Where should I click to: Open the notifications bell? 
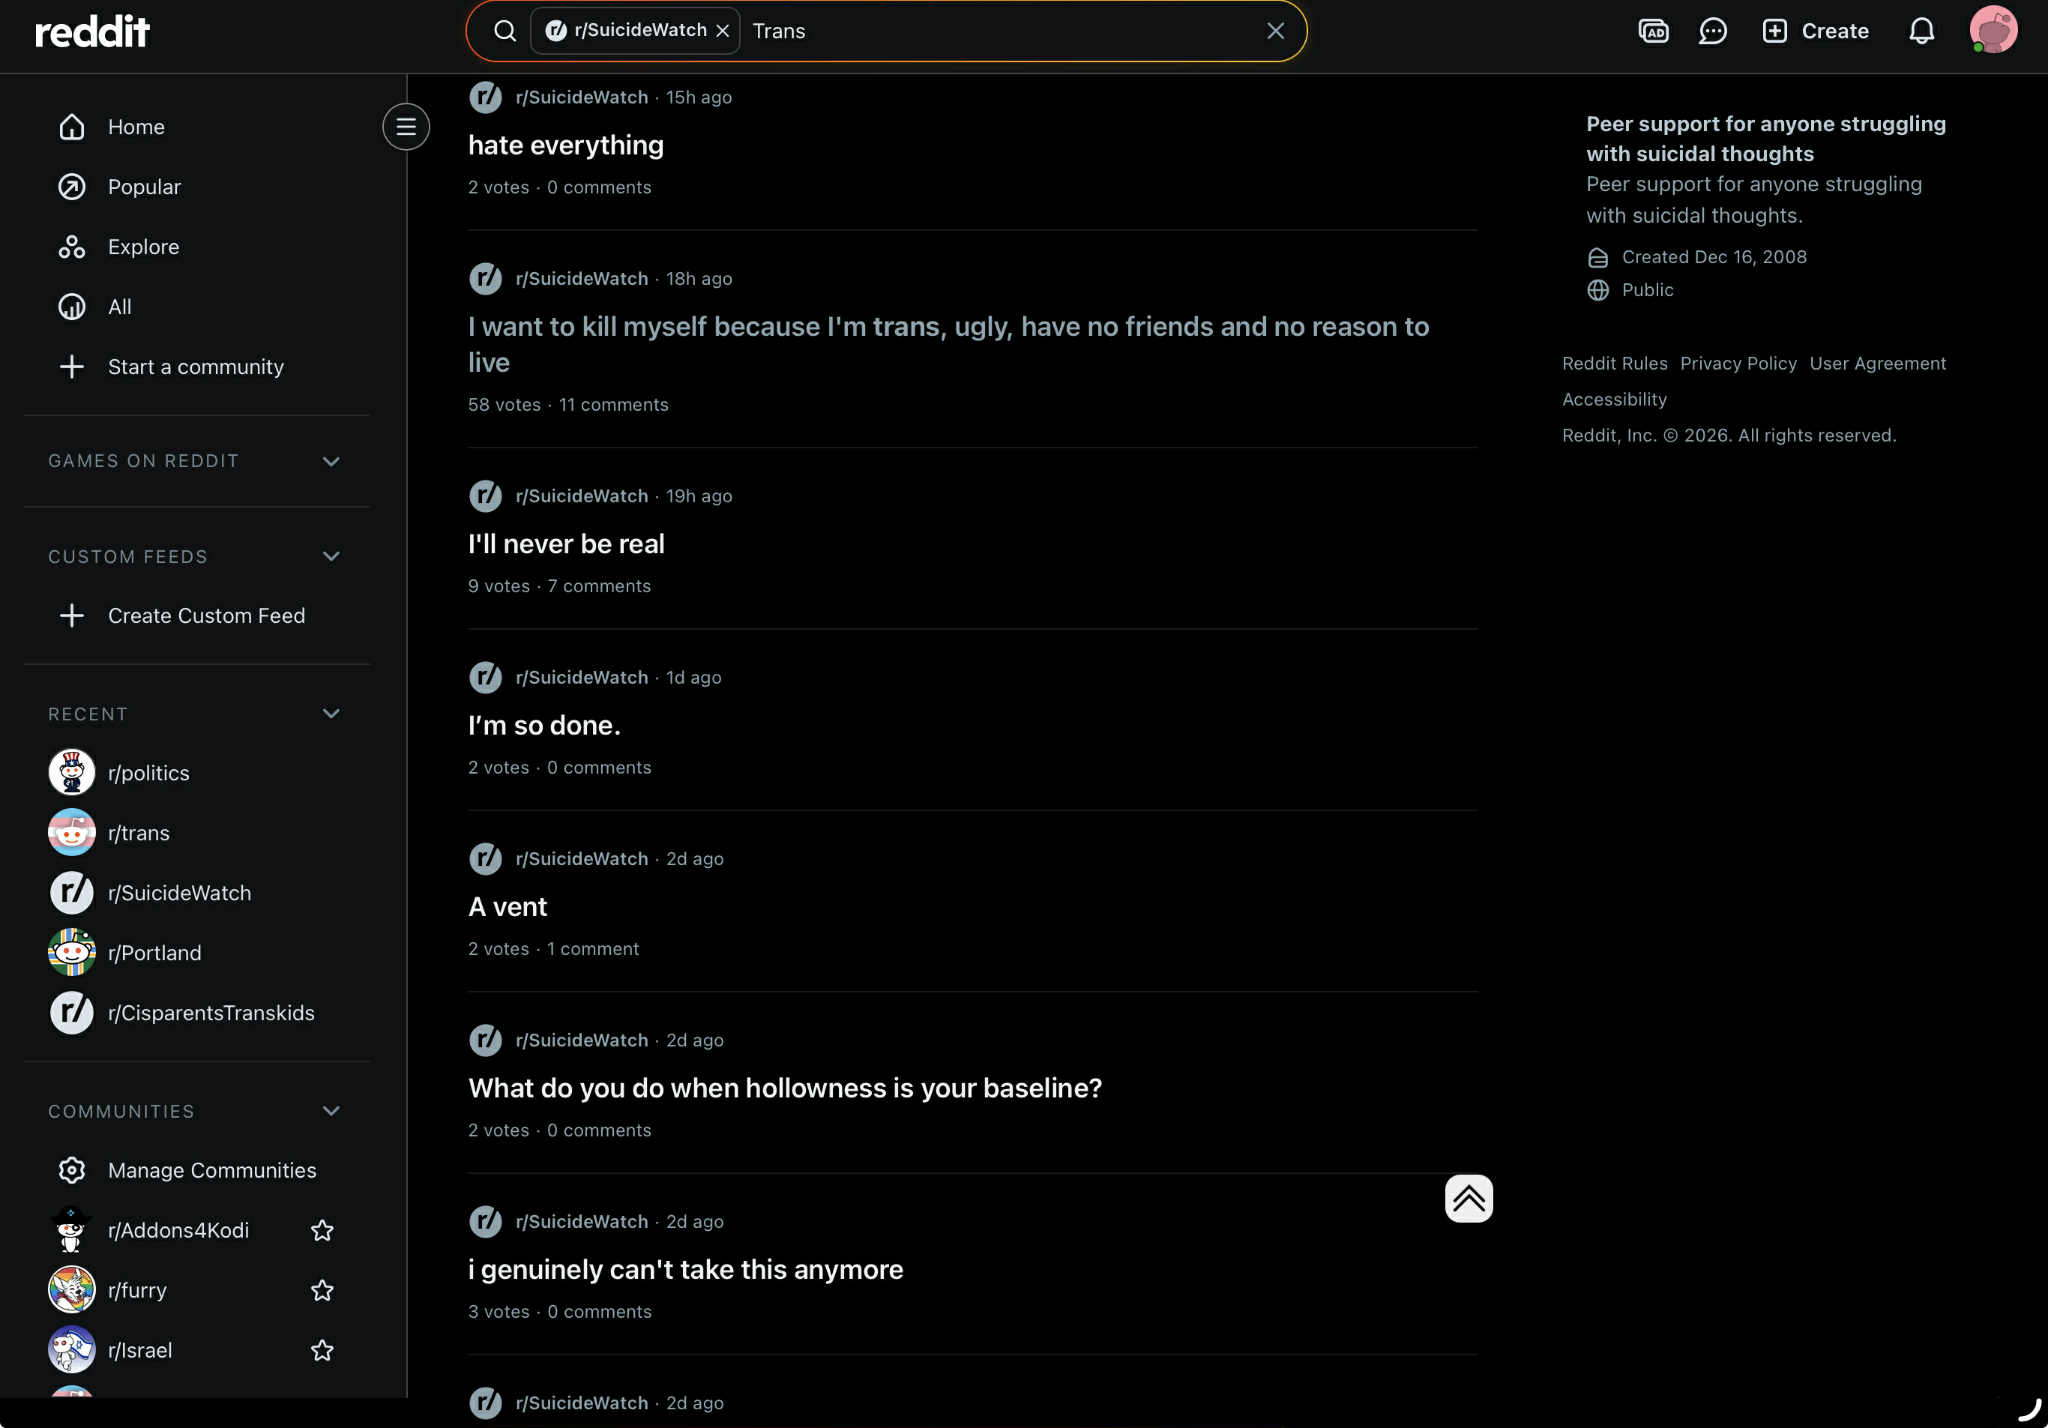click(x=1921, y=31)
